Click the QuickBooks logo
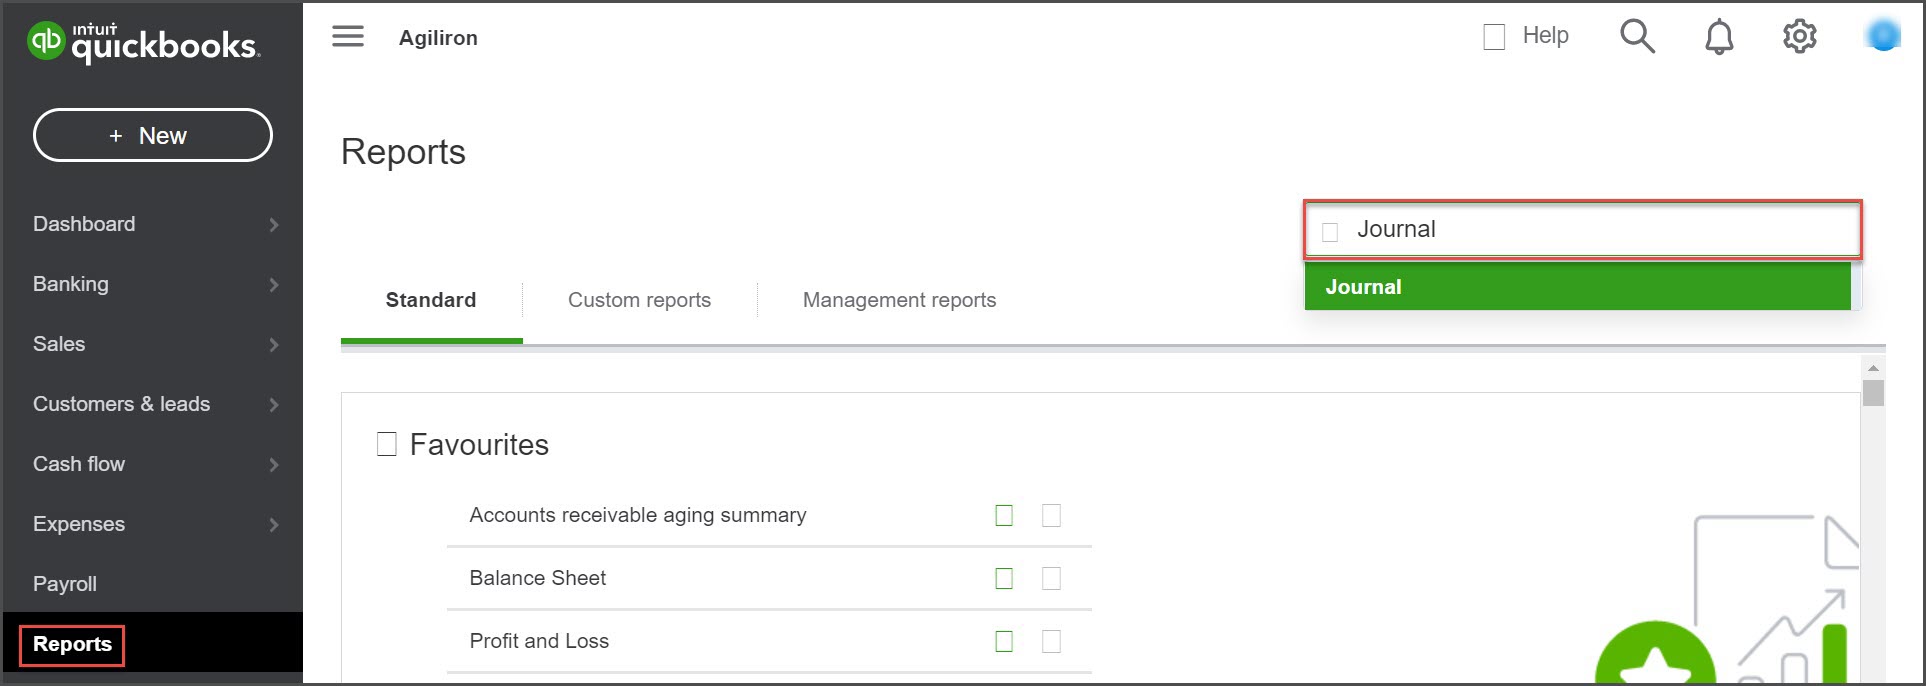This screenshot has width=1926, height=686. pos(143,42)
